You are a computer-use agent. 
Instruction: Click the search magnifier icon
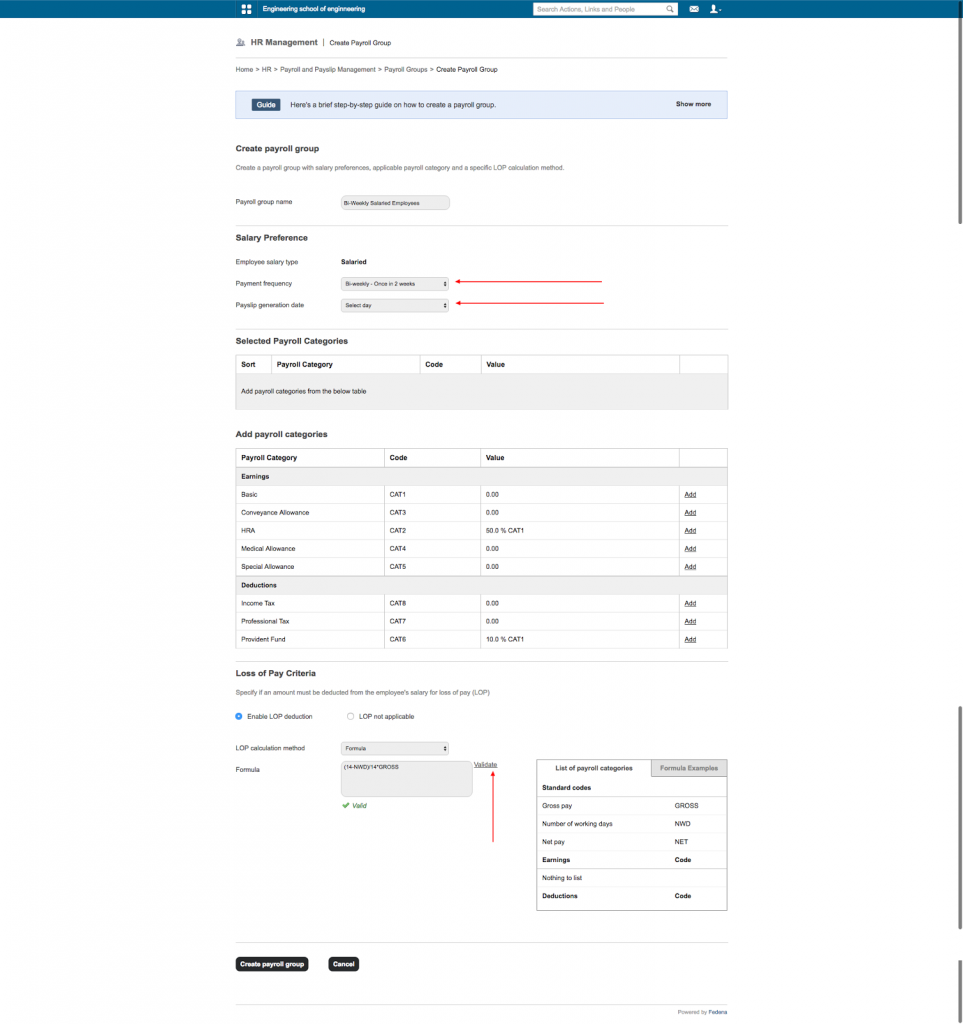tap(670, 9)
